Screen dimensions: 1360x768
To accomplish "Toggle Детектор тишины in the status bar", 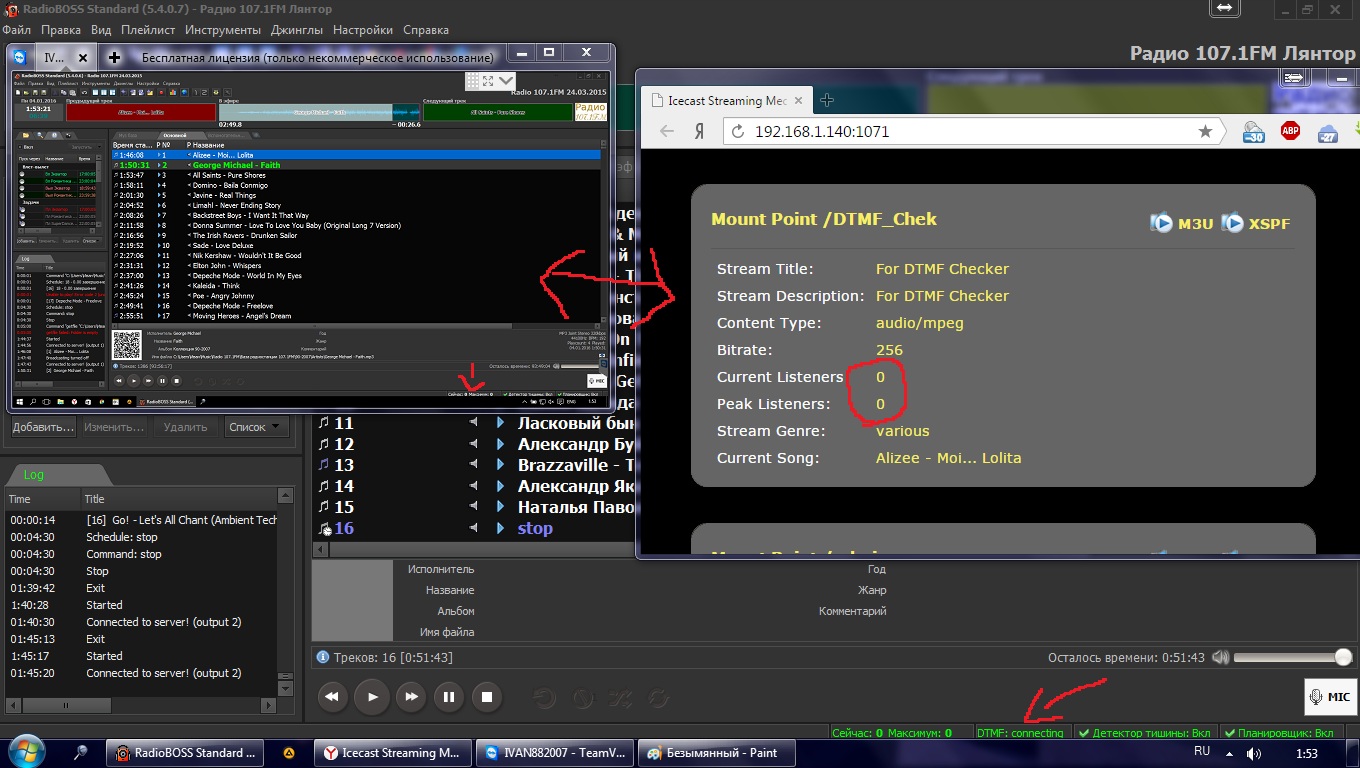I will (1145, 733).
